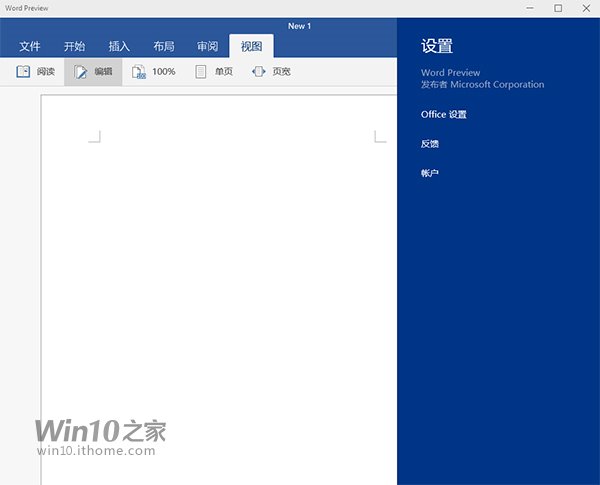Image resolution: width=600 pixels, height=485 pixels.
Task: Click the 编辑 label in ribbon
Action: [x=103, y=72]
